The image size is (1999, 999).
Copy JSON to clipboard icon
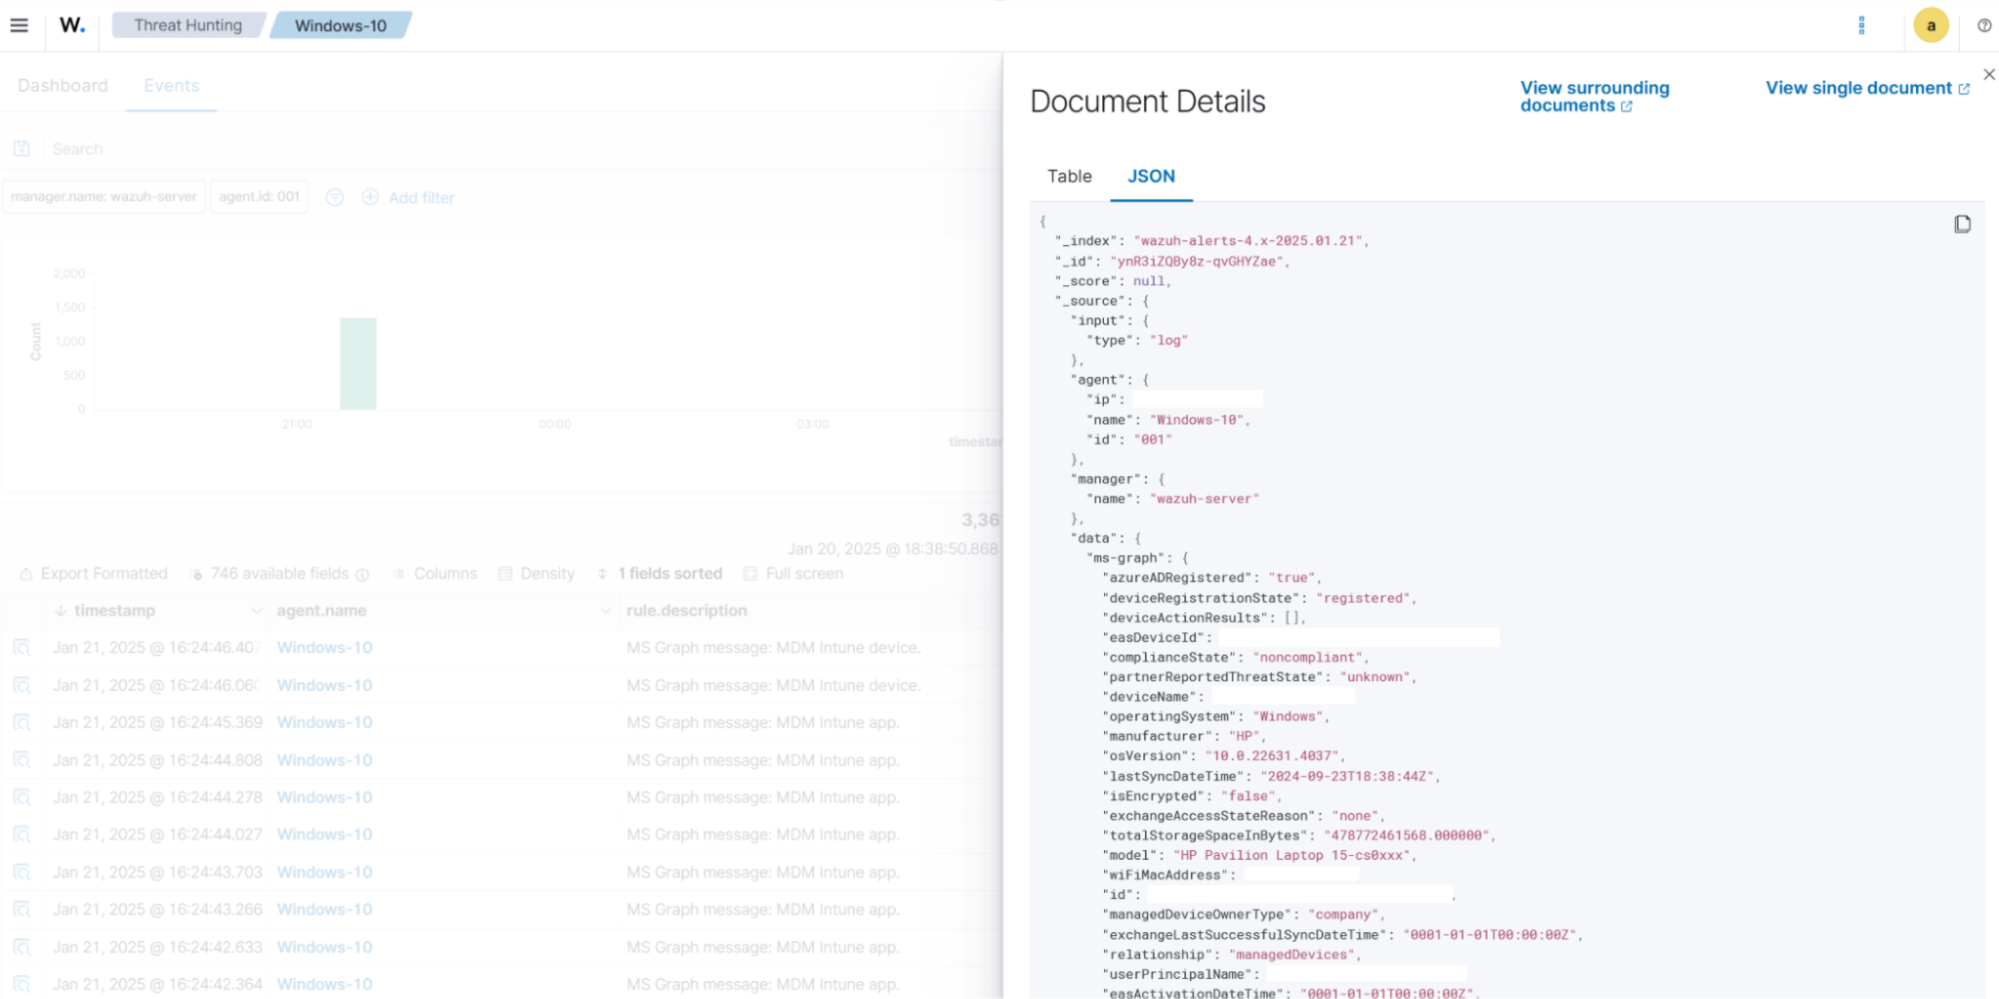click(x=1962, y=224)
